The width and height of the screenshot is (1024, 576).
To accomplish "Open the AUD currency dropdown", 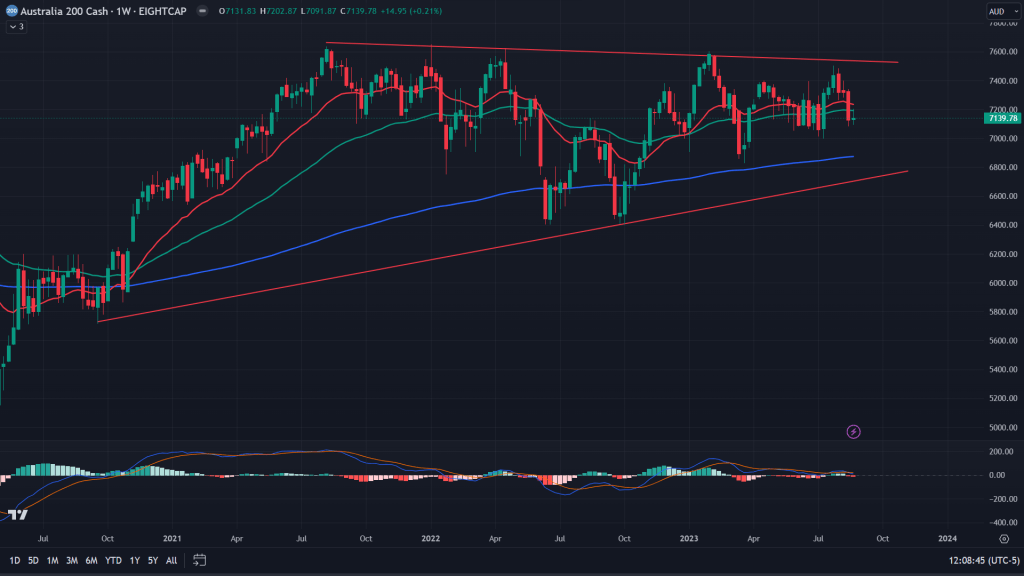I will coord(1000,11).
